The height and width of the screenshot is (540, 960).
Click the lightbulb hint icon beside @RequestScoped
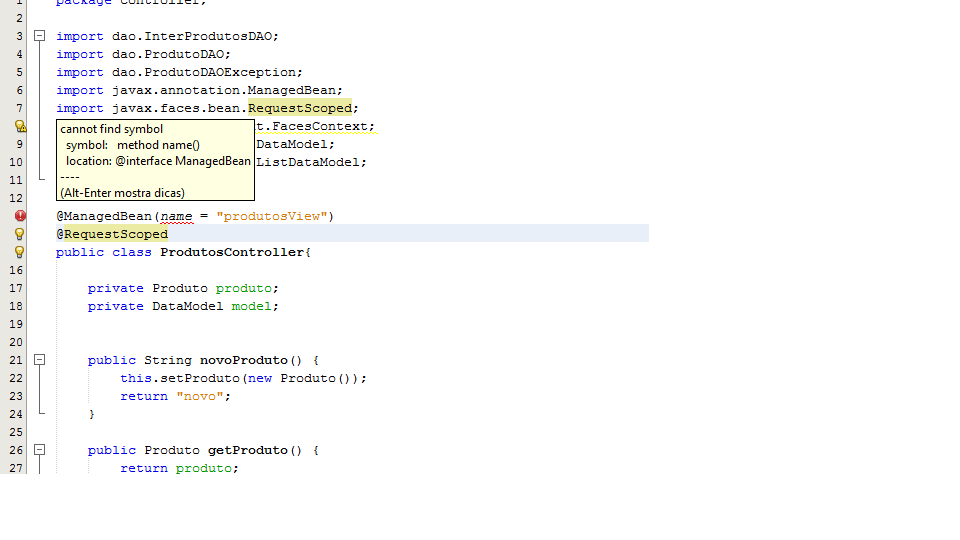pos(20,234)
